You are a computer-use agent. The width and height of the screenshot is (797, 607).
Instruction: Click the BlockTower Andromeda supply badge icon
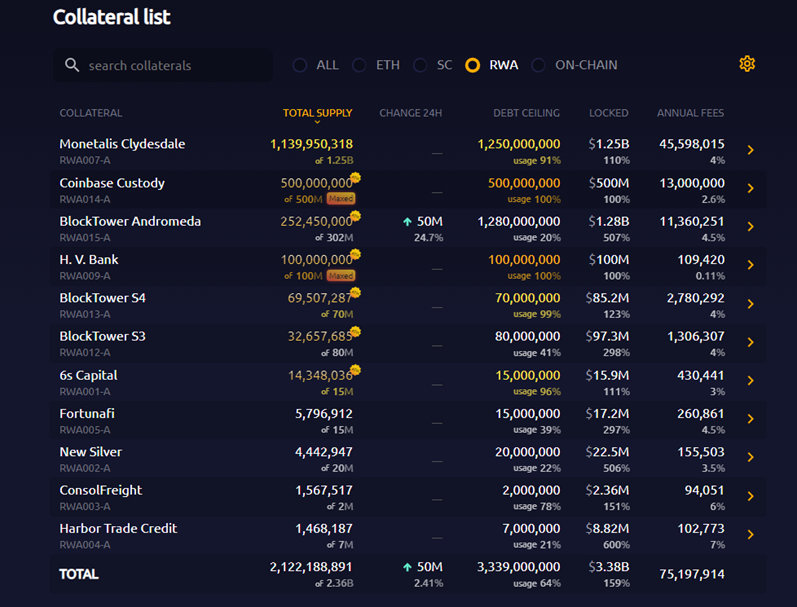coord(355,216)
